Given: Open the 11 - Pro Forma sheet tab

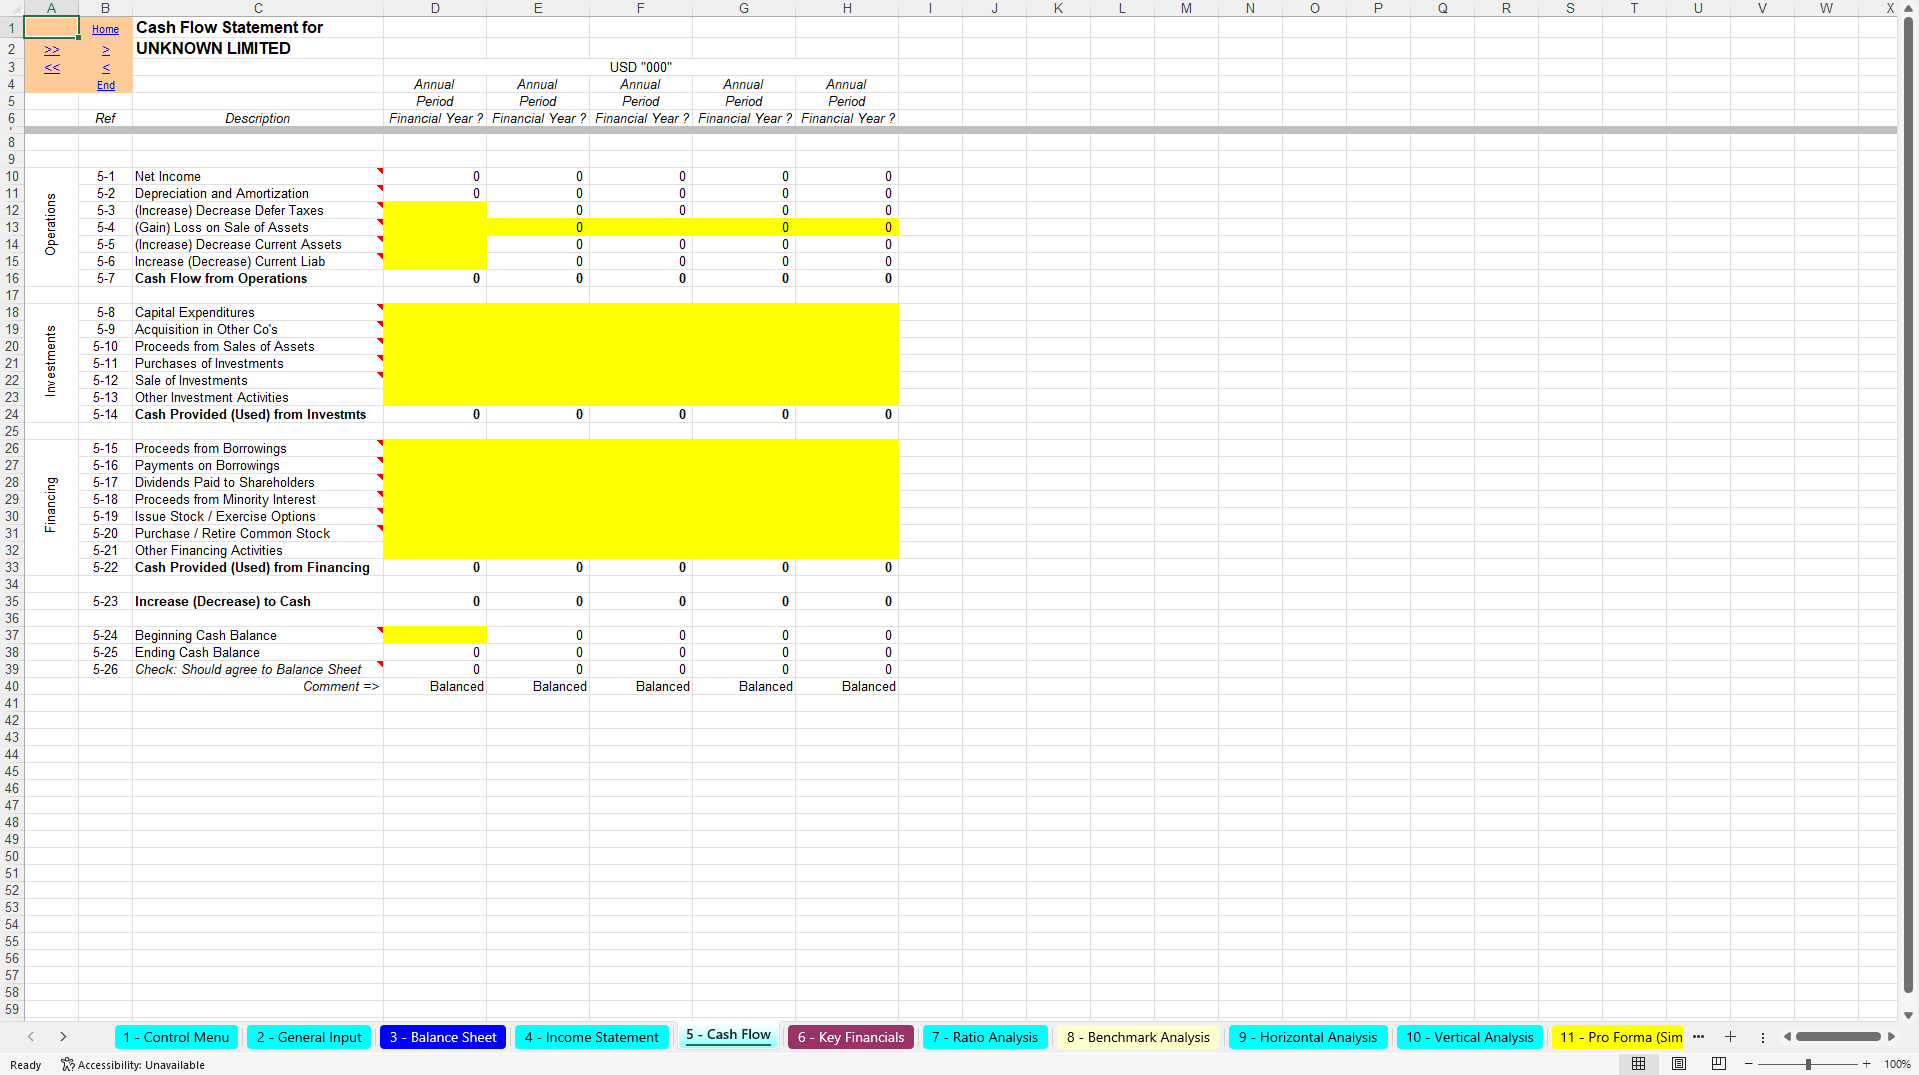Looking at the screenshot, I should click(x=1620, y=1037).
